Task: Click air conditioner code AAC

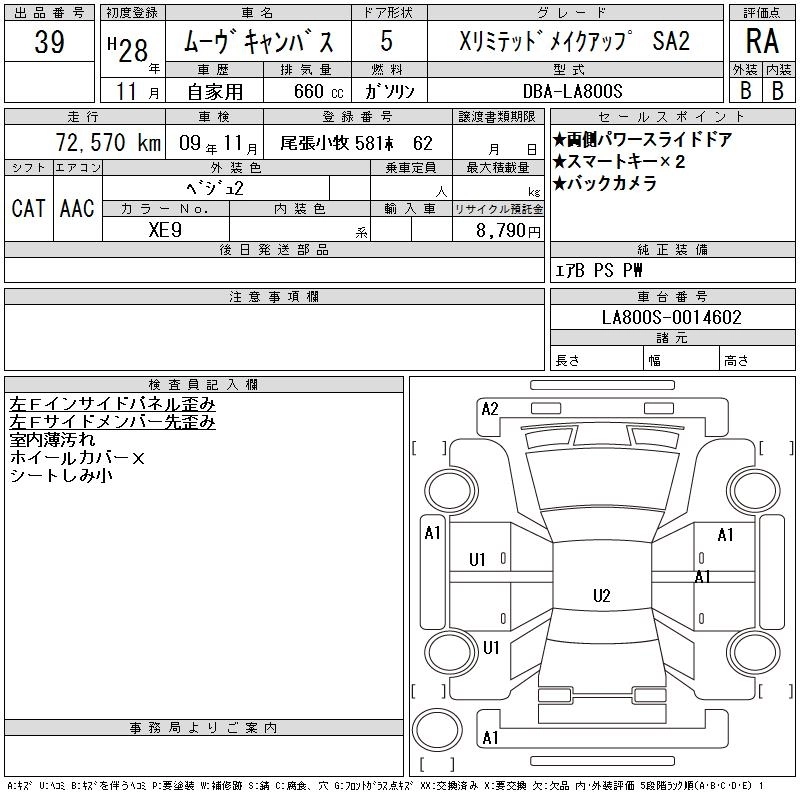Action: click(x=77, y=208)
